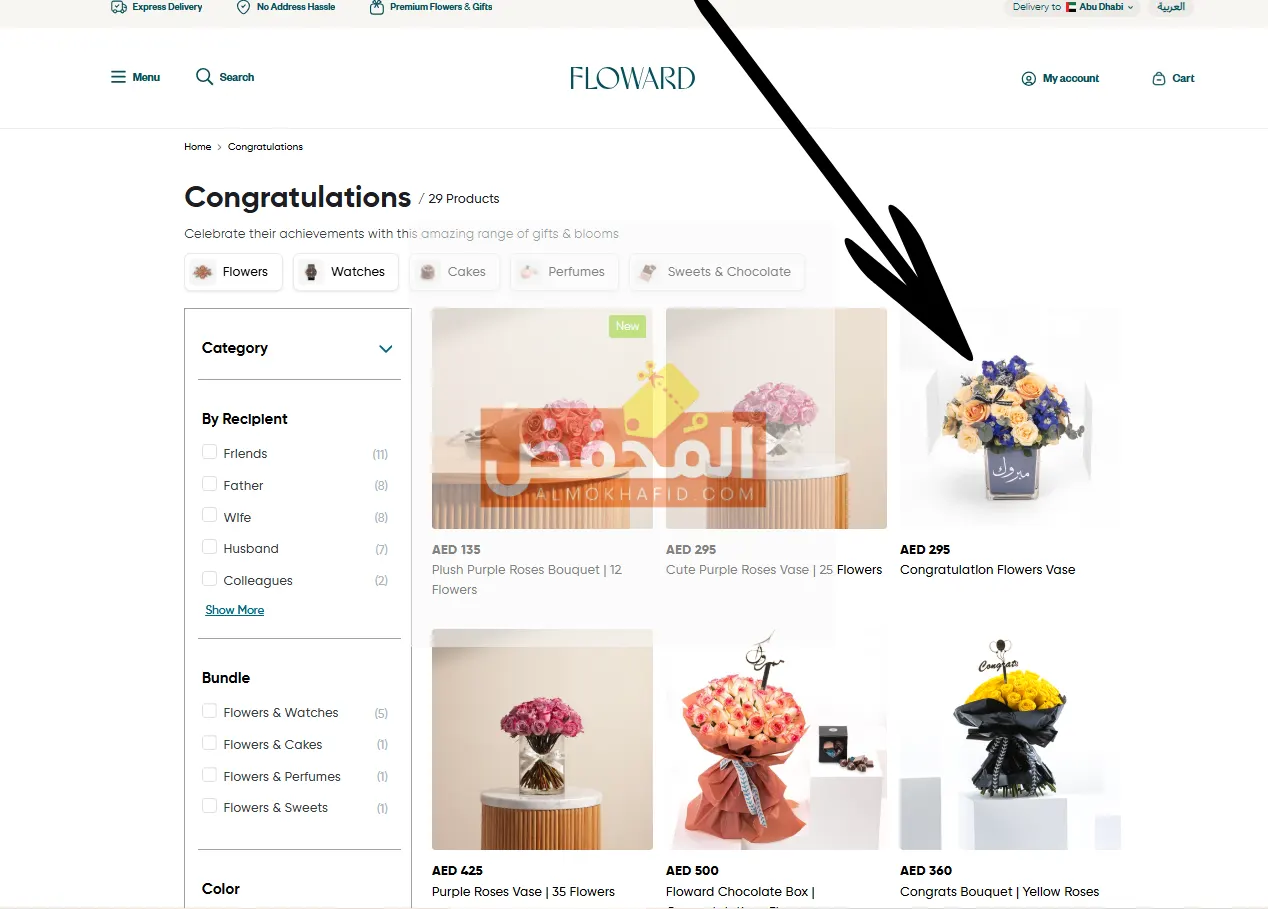Open Congrats Bouquet Yellow Roses product link
Image resolution: width=1268 pixels, height=909 pixels.
999,891
